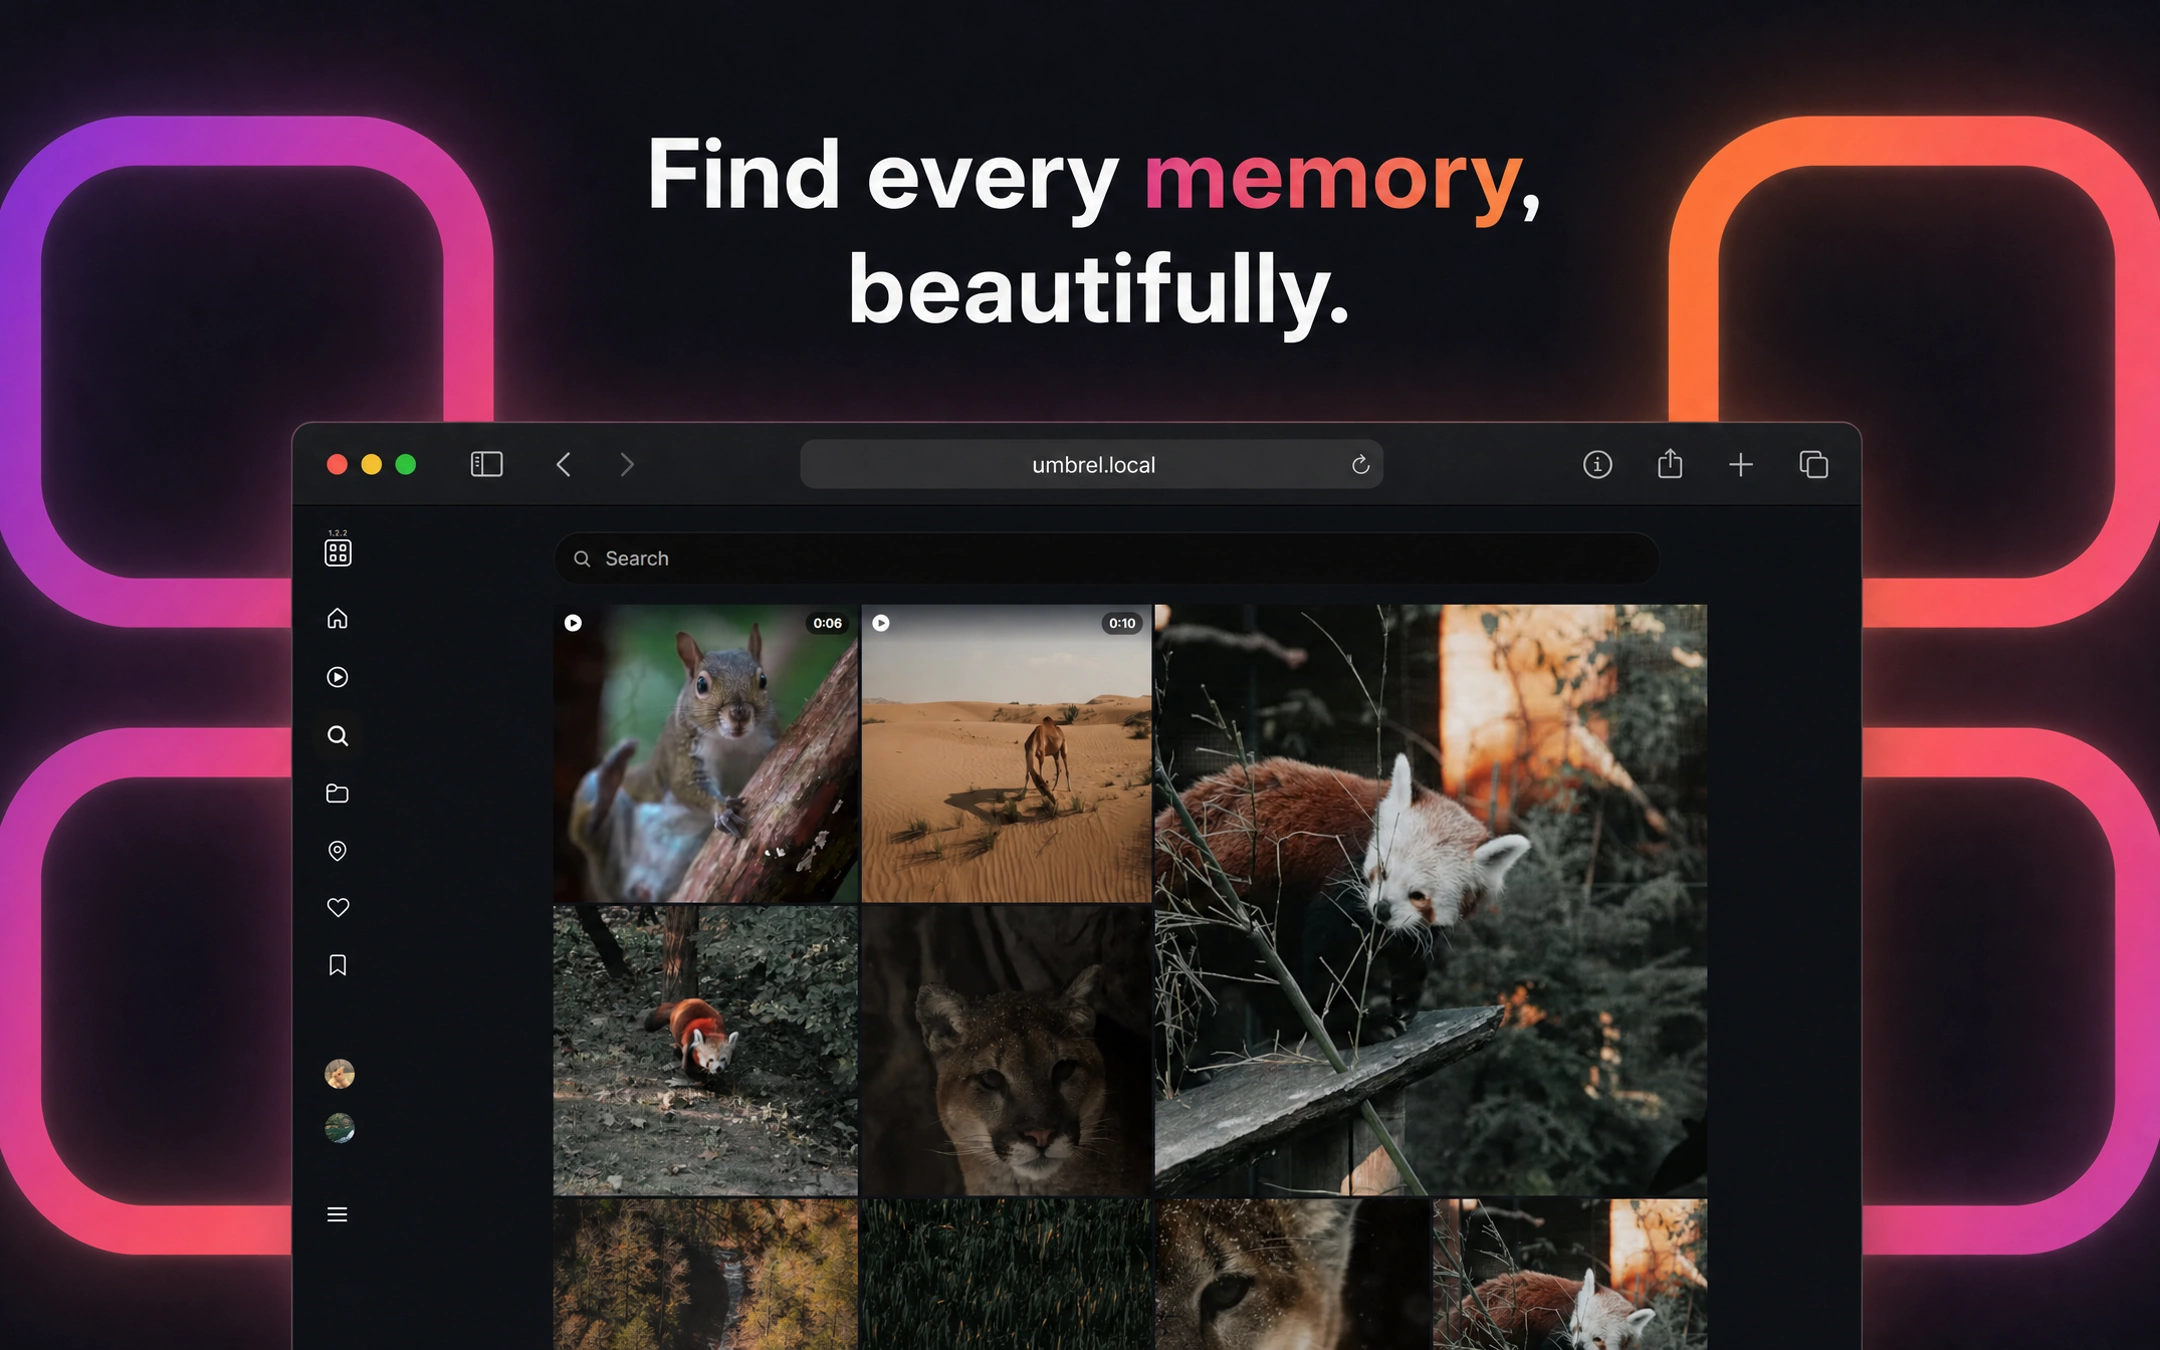Open the dark green grass photo thumbnail
Viewport: 2160px width, 1350px height.
(1007, 1274)
